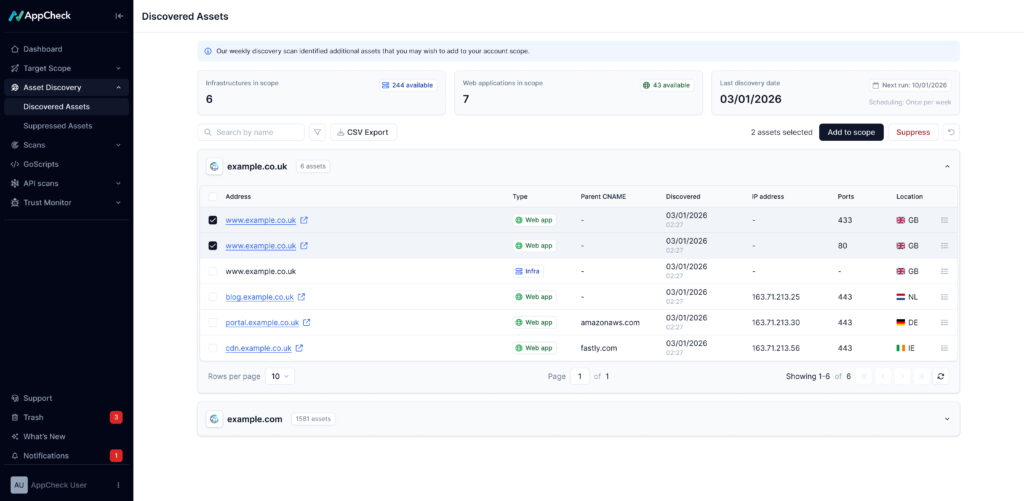Click the table refresh icon

pos(940,376)
